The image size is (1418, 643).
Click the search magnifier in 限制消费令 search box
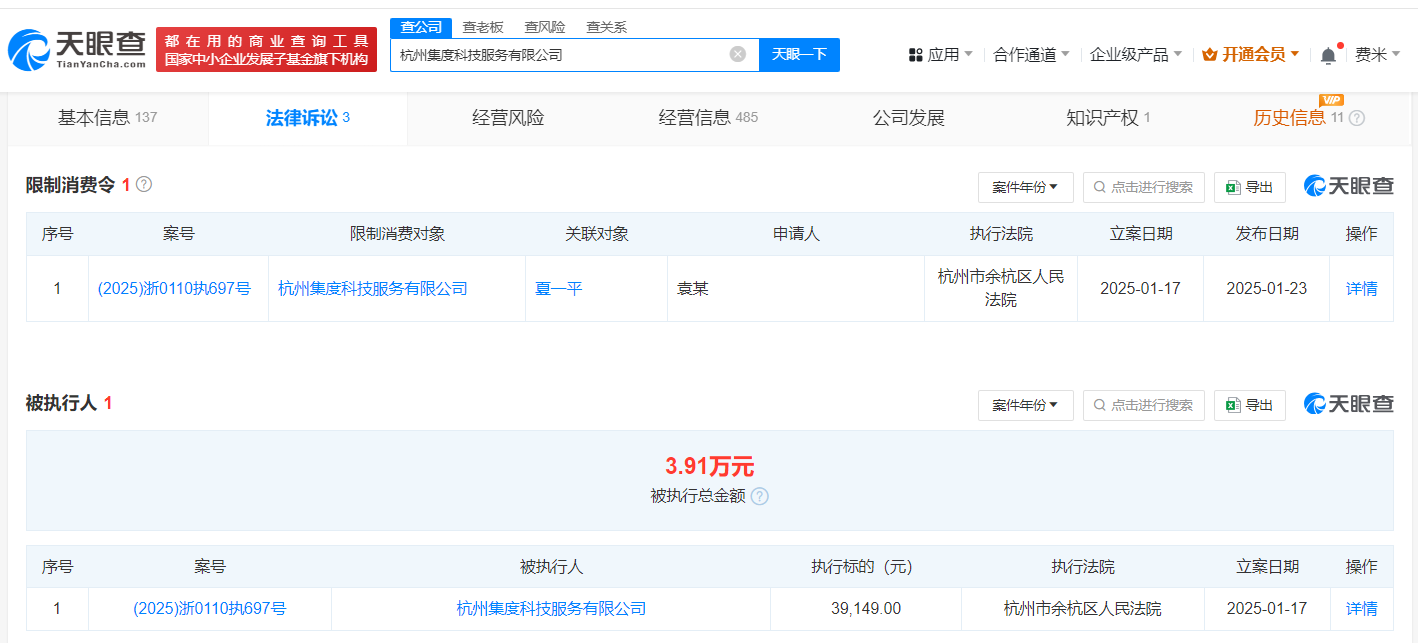[x=1100, y=187]
